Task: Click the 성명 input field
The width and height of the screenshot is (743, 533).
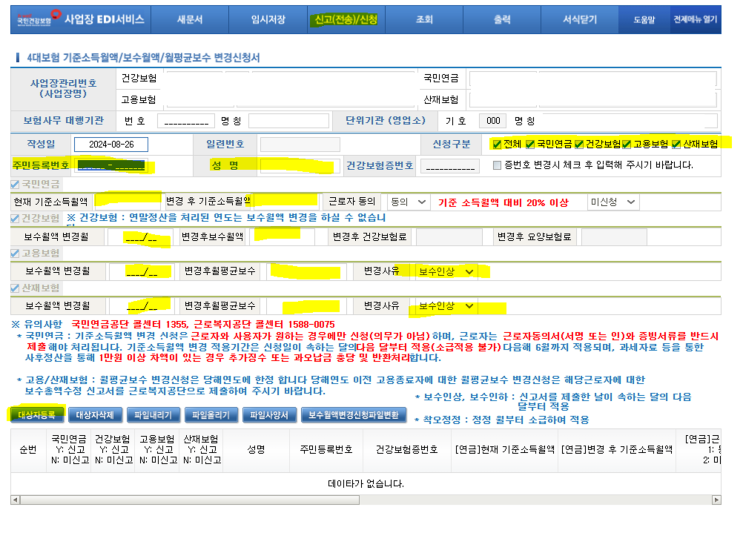Action: click(299, 165)
